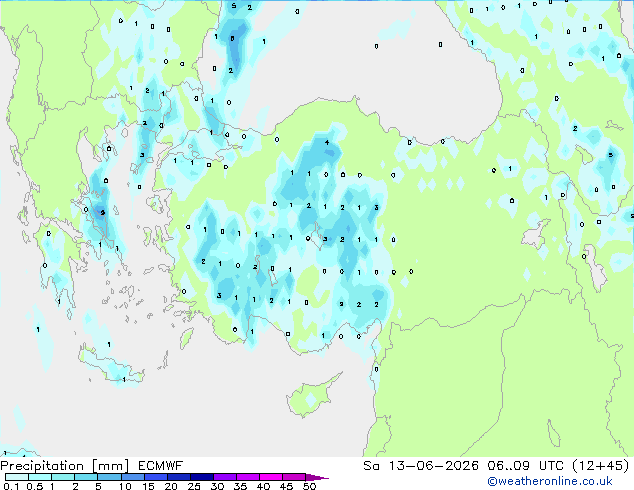Pick the 10–15 mm legend swatch
This screenshot has width=634, height=490.
pos(132,477)
